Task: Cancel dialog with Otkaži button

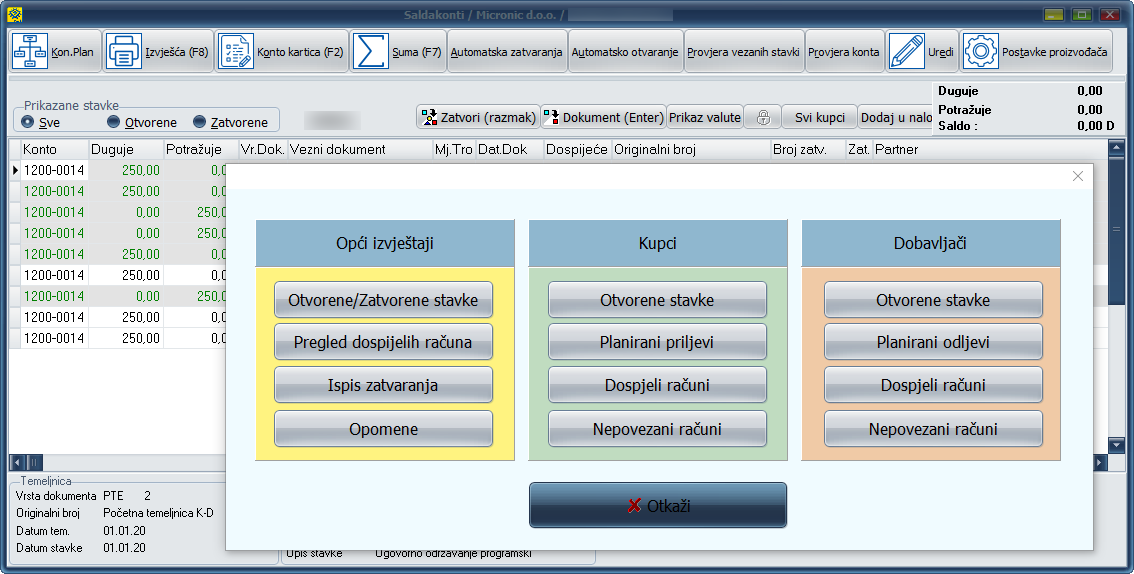Action: pos(657,505)
